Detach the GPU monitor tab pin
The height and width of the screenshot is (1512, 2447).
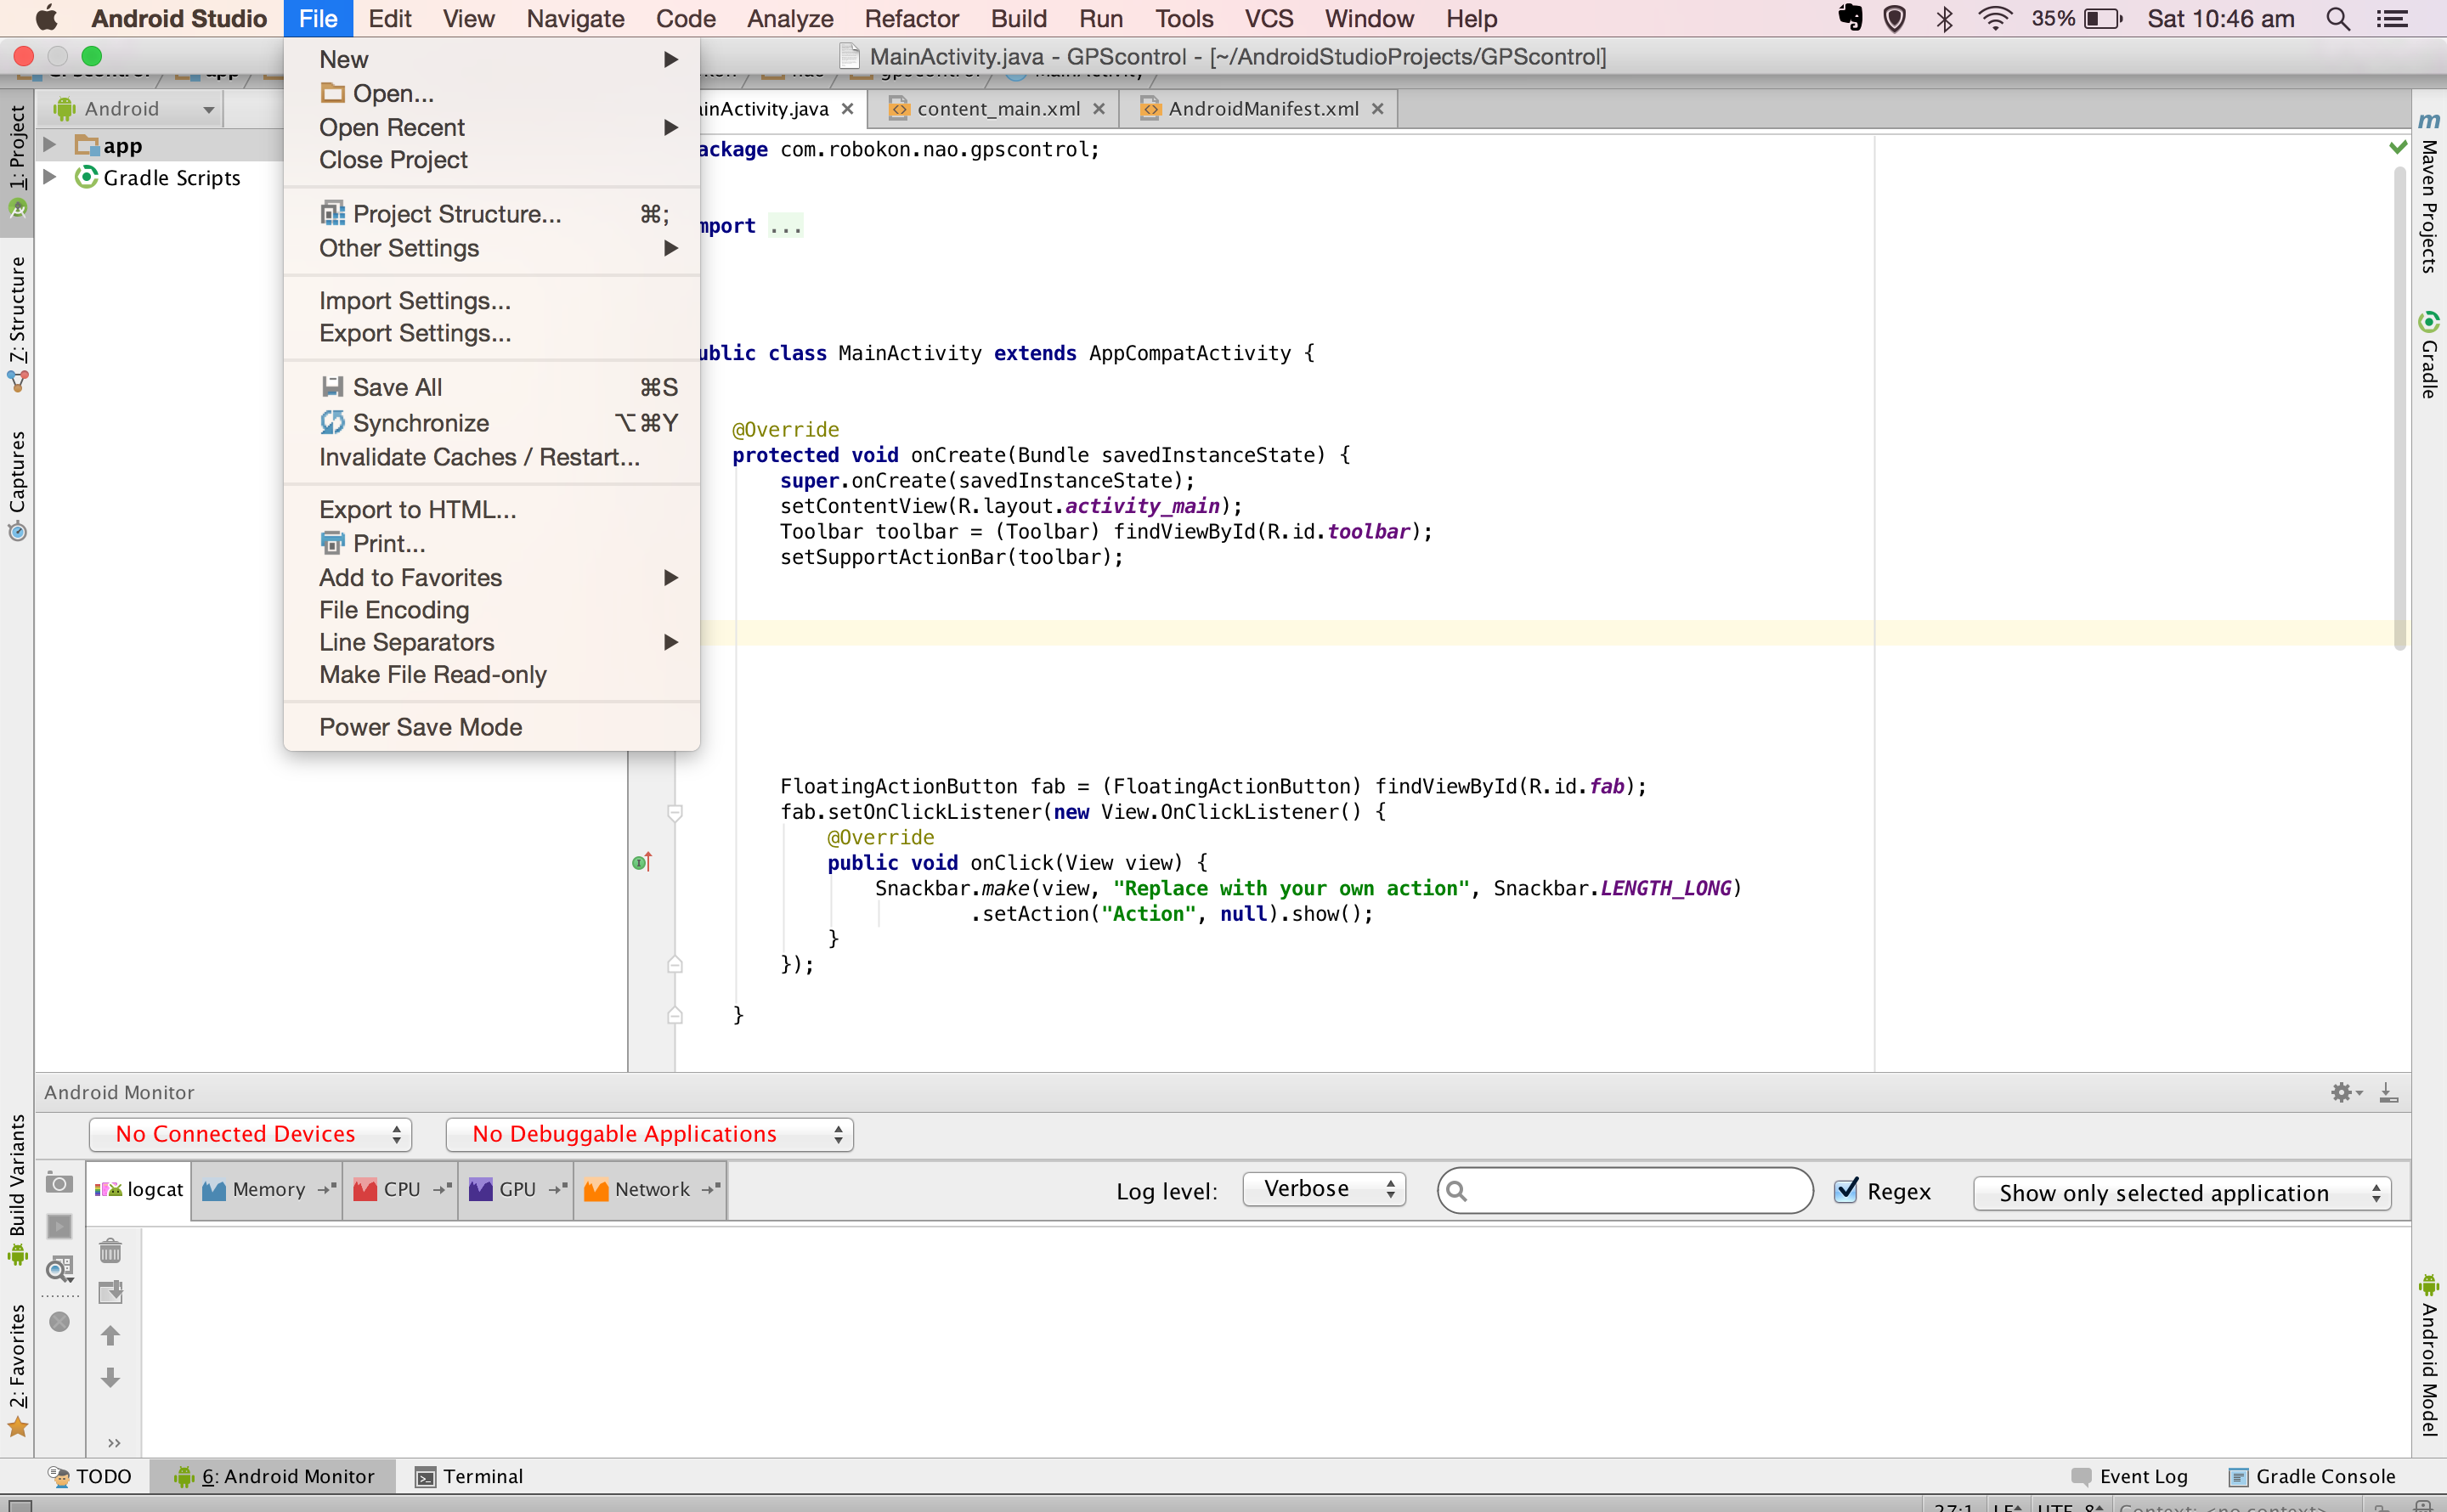pyautogui.click(x=558, y=1189)
